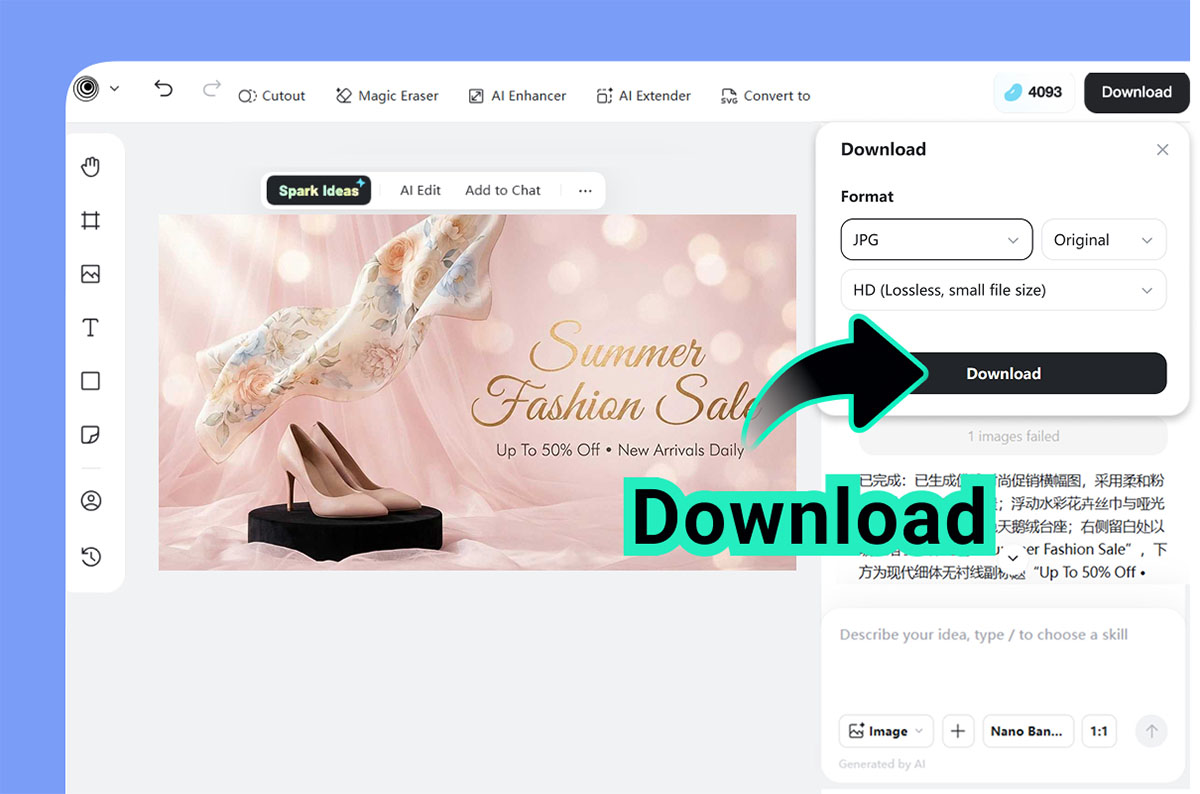Open the History panel
1200x794 pixels.
pyautogui.click(x=91, y=556)
